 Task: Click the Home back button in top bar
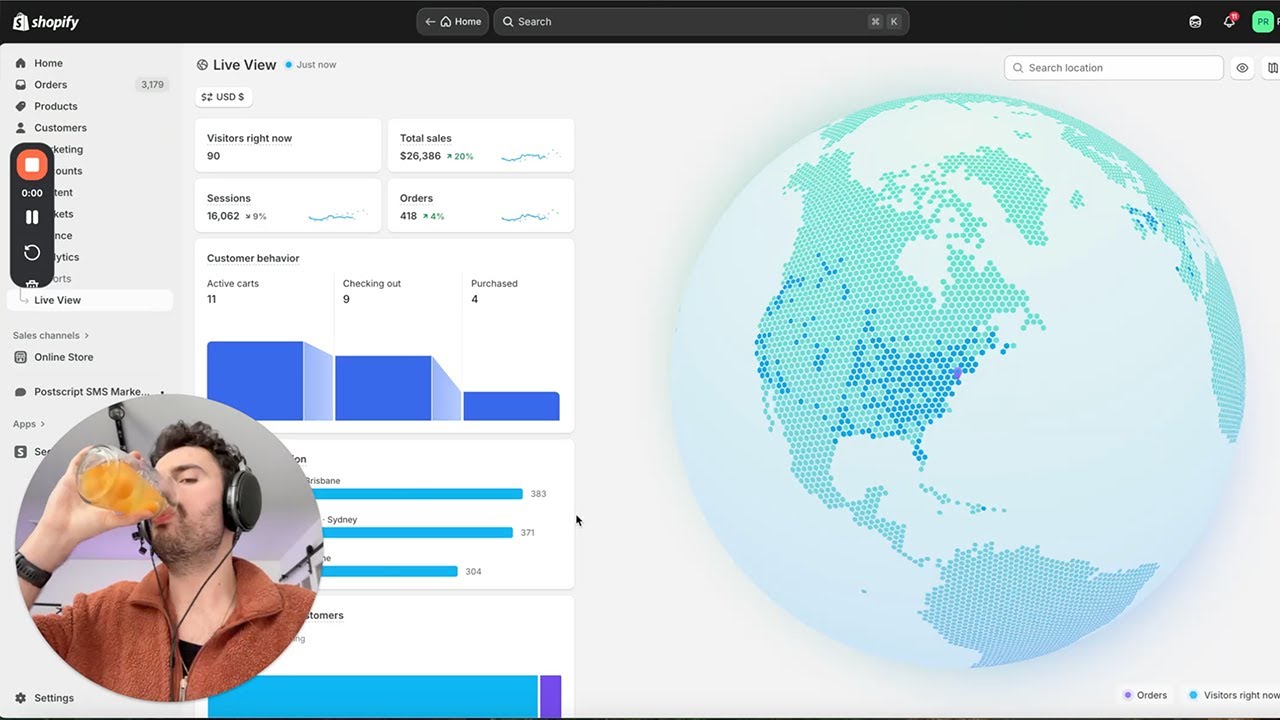[453, 21]
